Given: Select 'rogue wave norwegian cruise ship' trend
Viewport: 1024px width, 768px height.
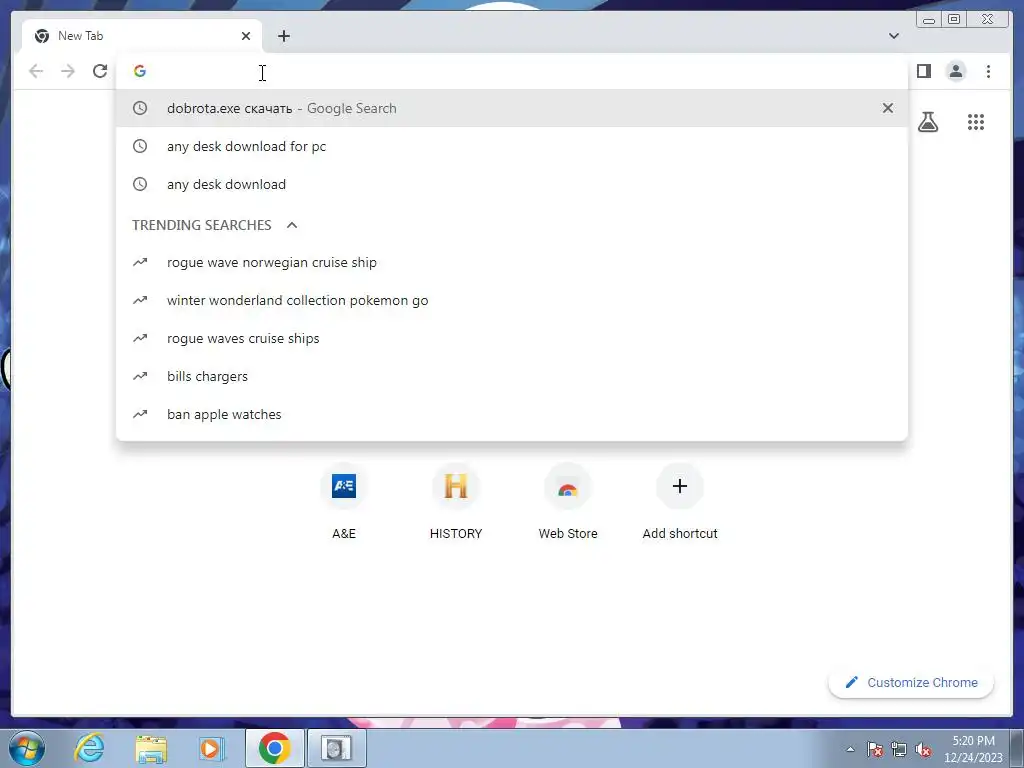Looking at the screenshot, I should pyautogui.click(x=512, y=263).
